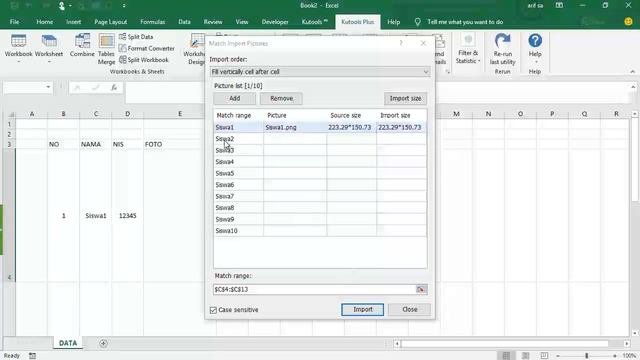Image resolution: width=640 pixels, height=360 pixels.
Task: Click the Match range input field
Action: 314,289
